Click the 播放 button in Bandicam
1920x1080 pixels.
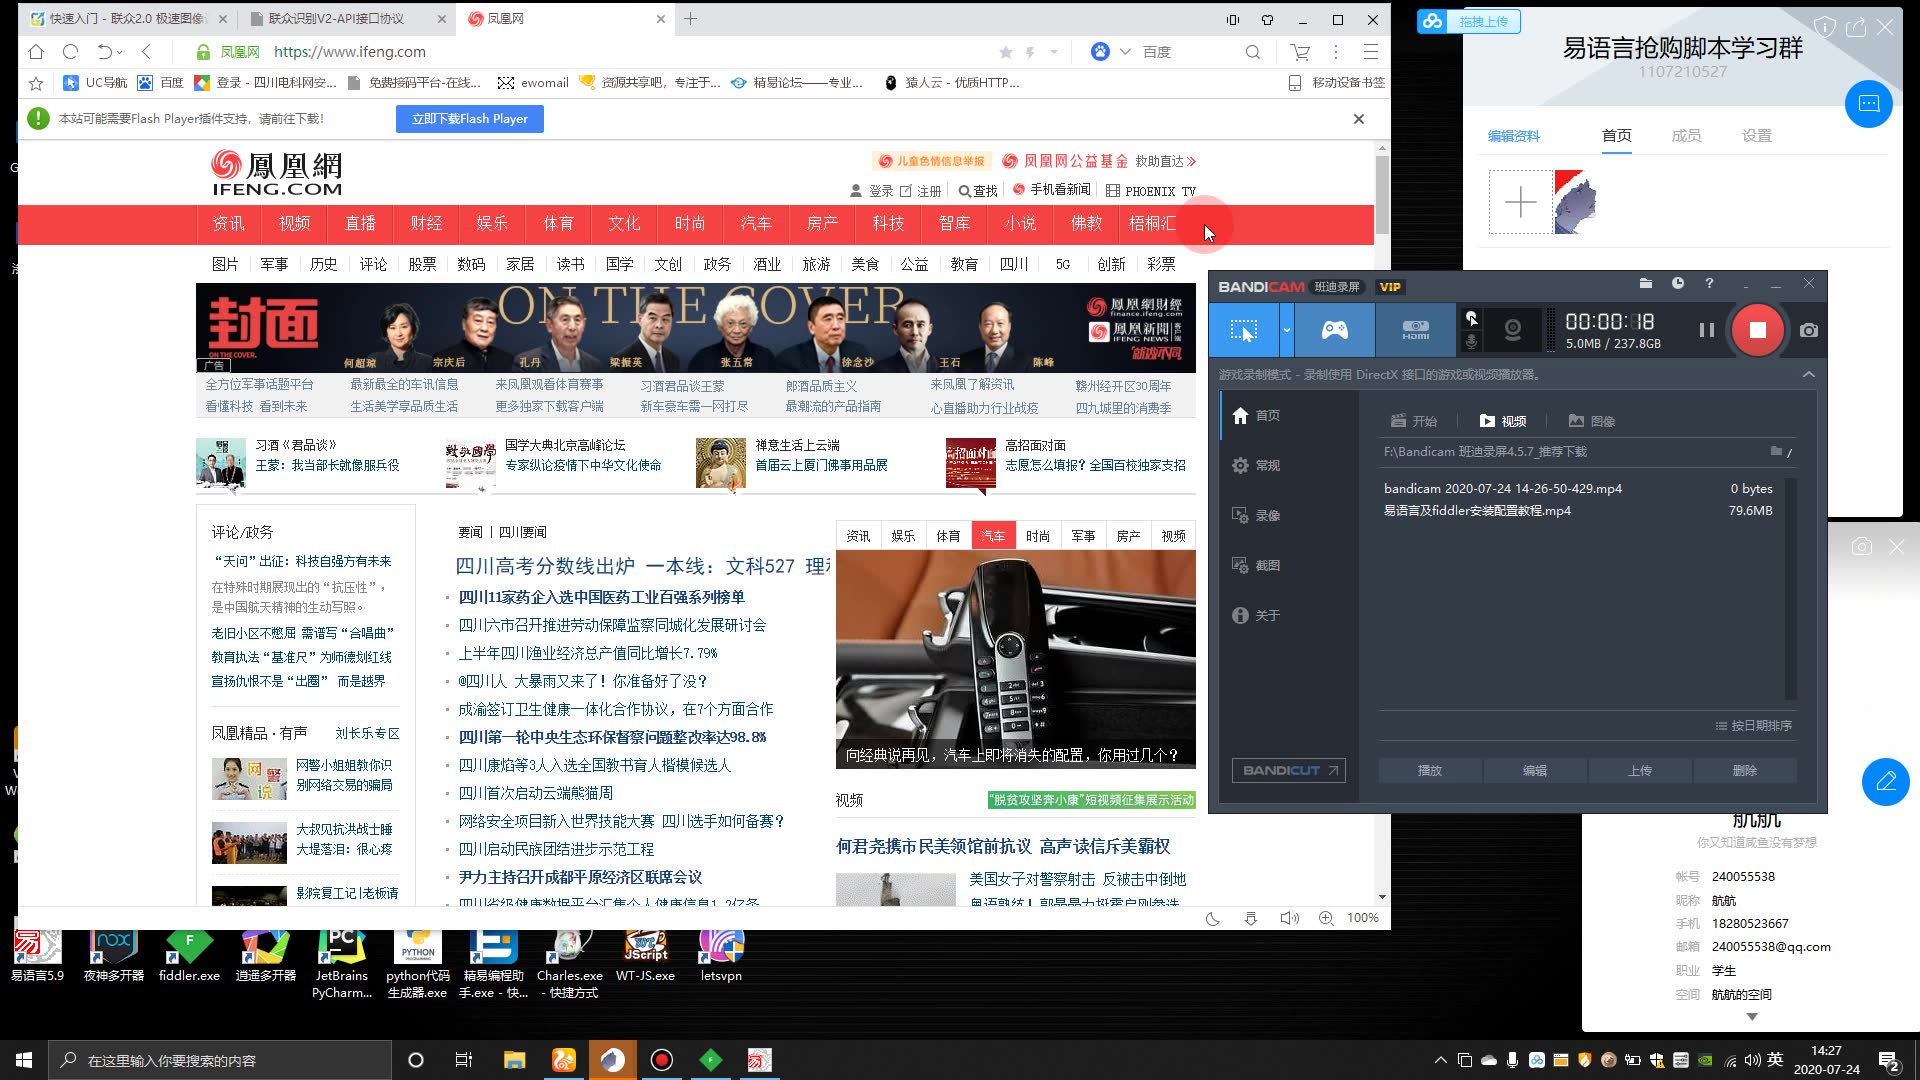[x=1430, y=770]
